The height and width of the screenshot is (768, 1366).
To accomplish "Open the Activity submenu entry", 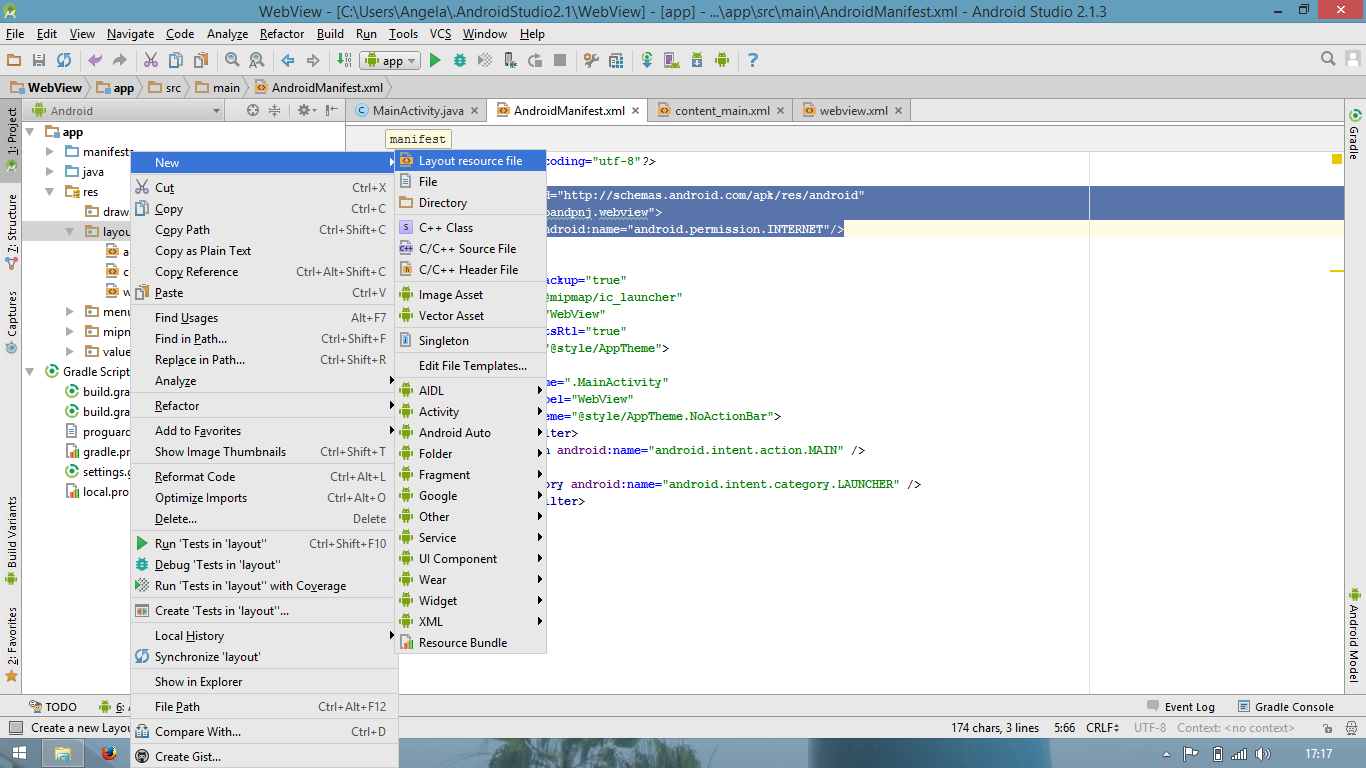I will pos(439,412).
